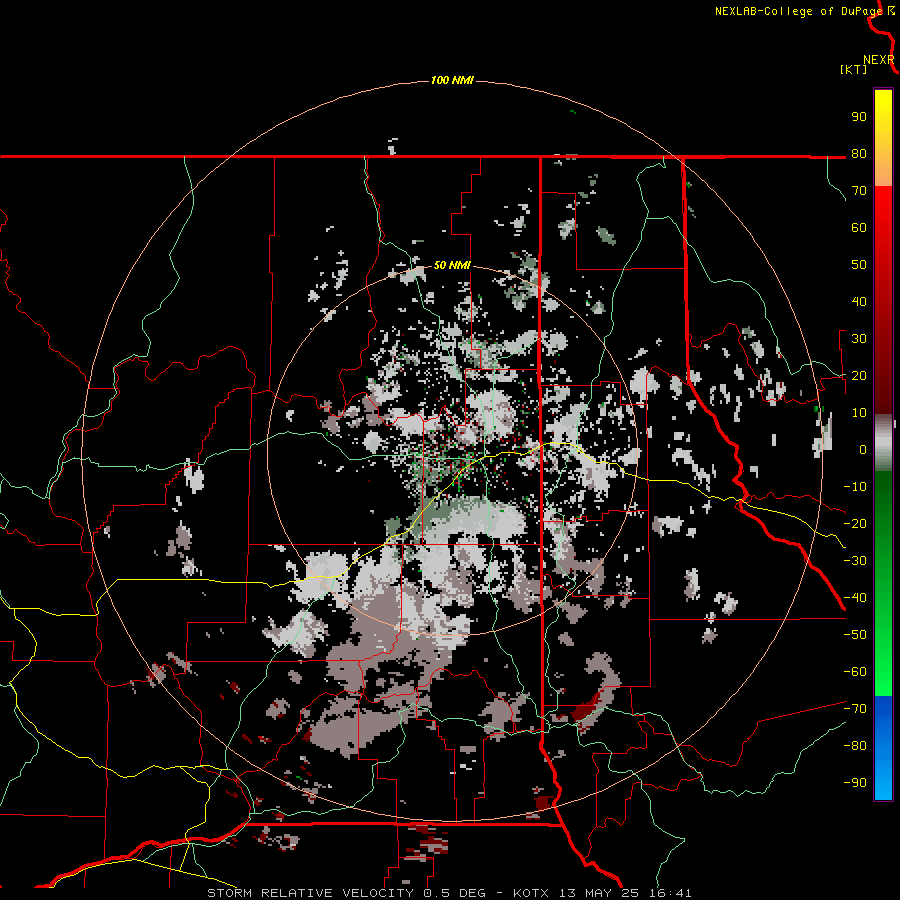Viewport: 900px width, 900px height.
Task: Select the 50 value on velocity scale
Action: pyautogui.click(x=859, y=265)
